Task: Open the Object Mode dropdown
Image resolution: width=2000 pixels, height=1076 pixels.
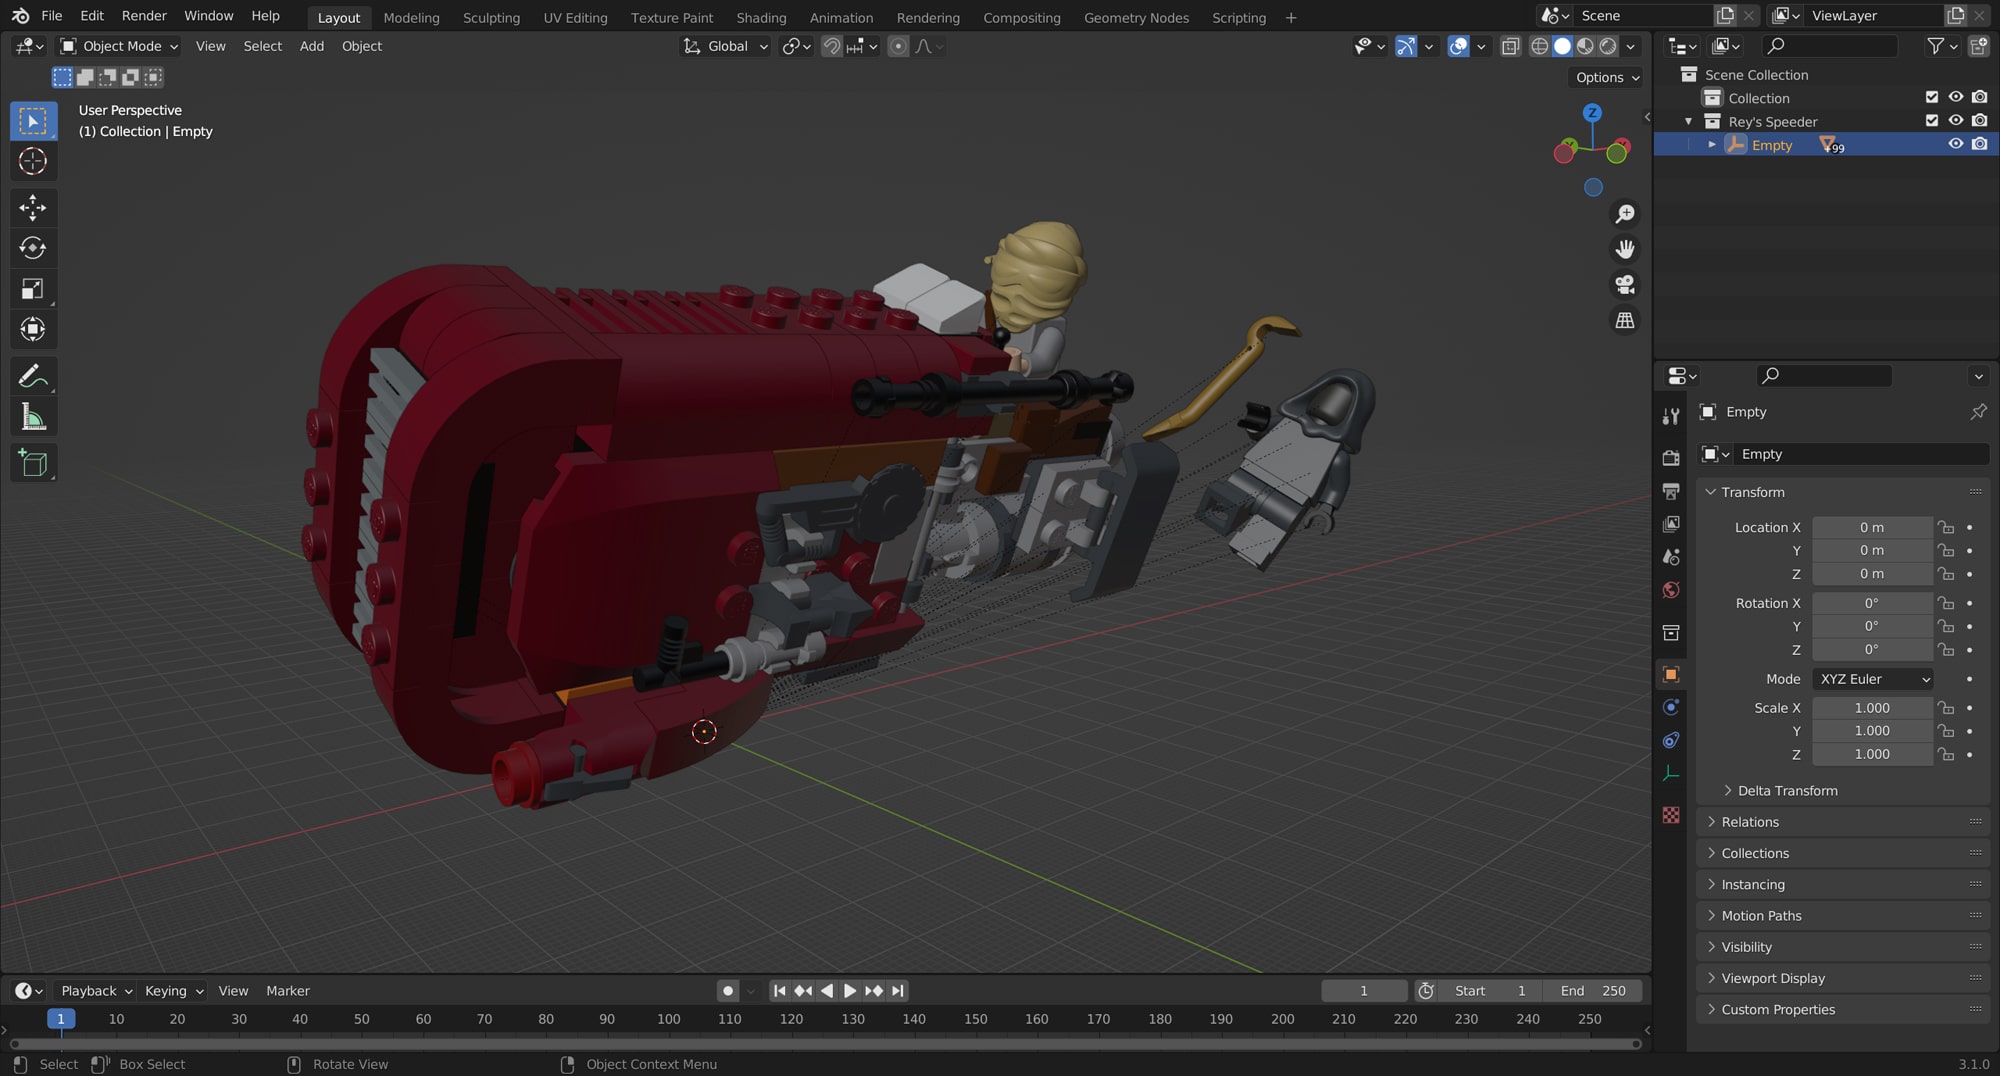Action: pos(119,46)
